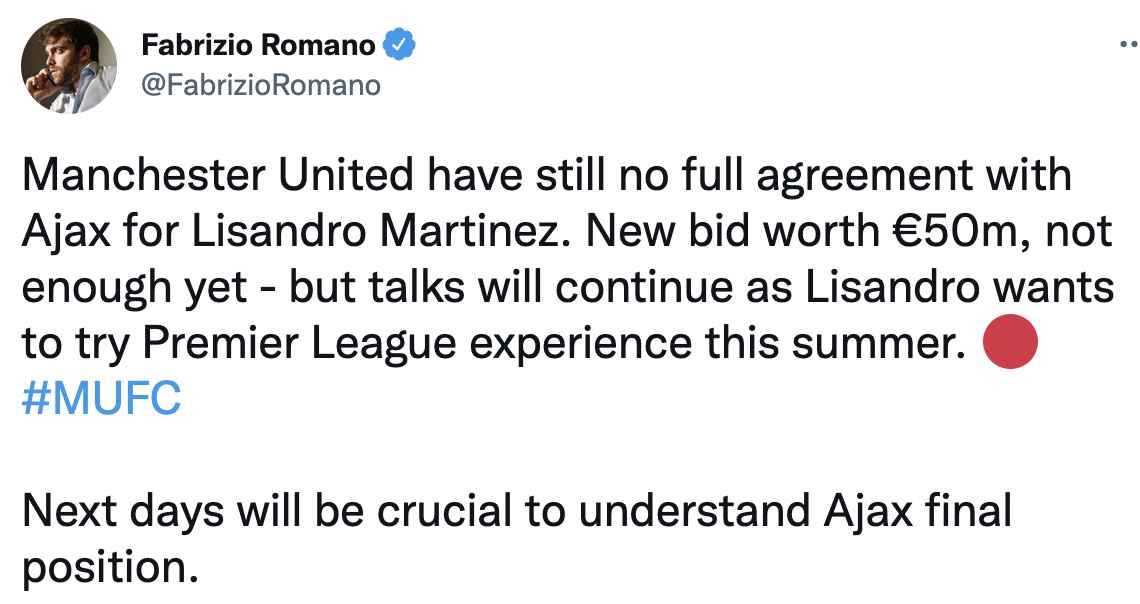
Task: Click the Fabrizio Romano display name
Action: click(259, 45)
